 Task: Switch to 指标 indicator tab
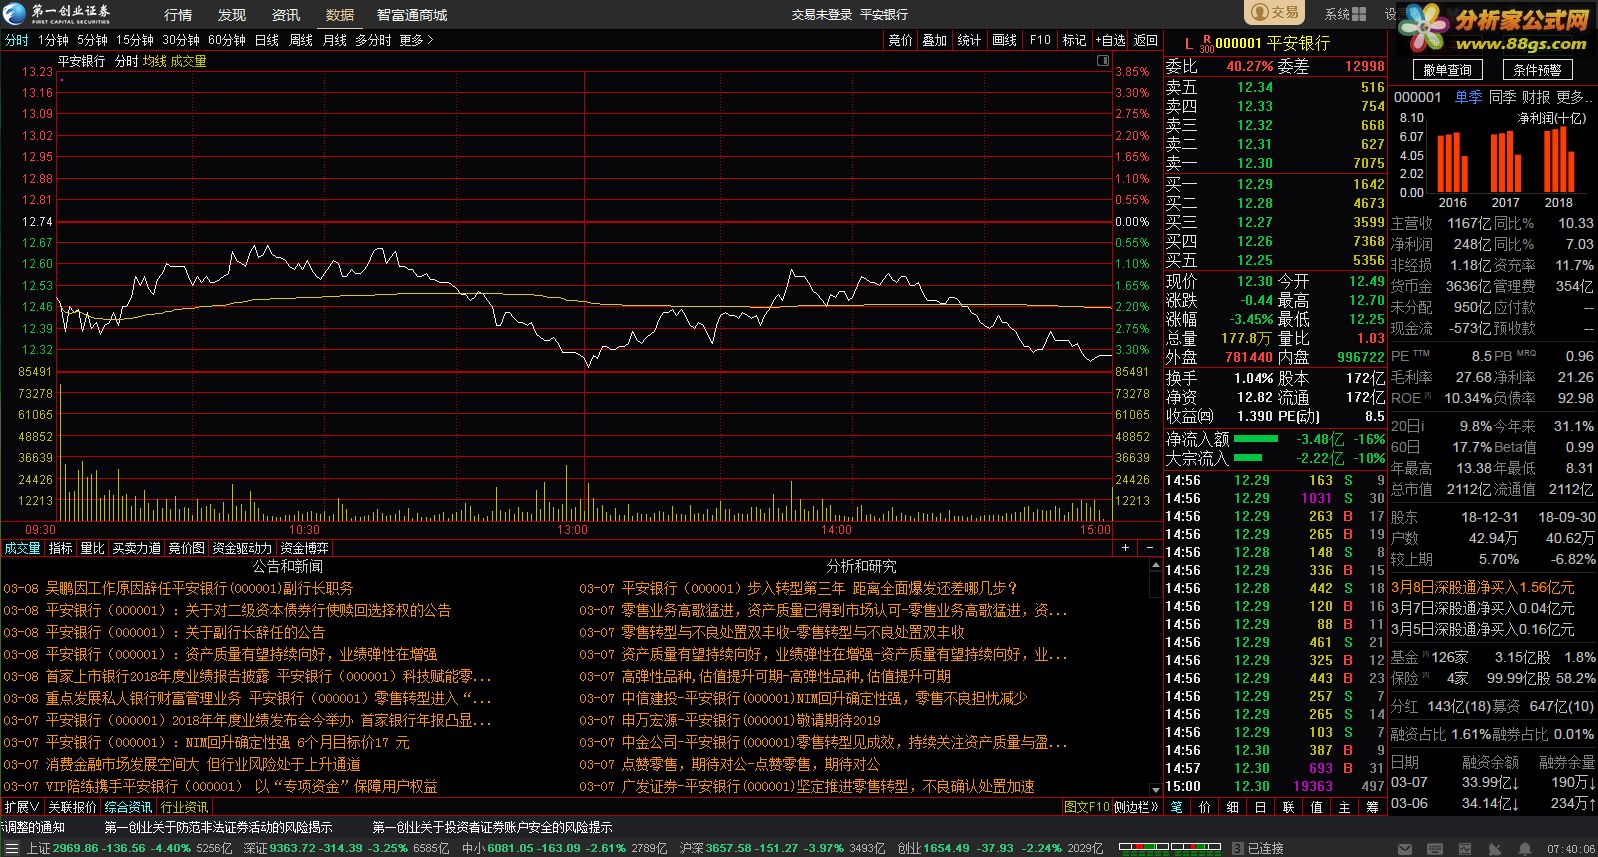click(61, 548)
